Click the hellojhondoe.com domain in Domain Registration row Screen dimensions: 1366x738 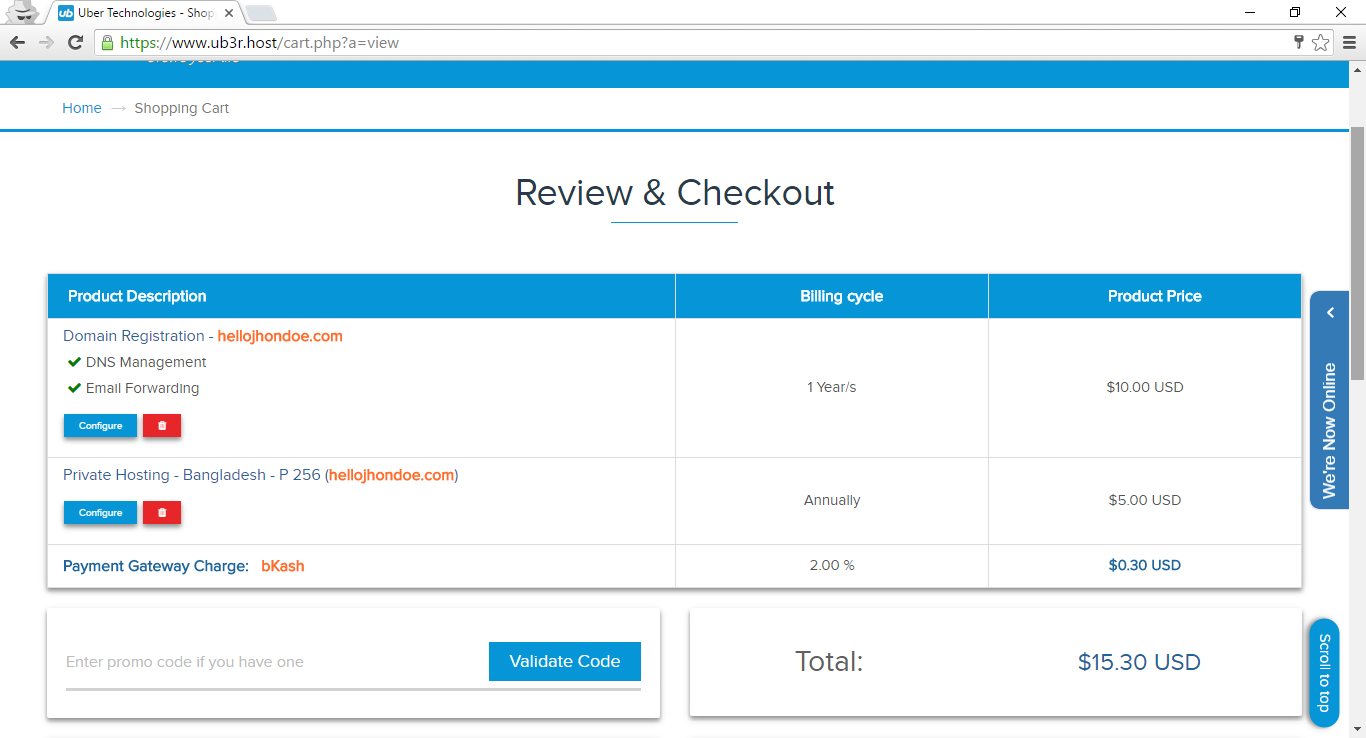280,336
